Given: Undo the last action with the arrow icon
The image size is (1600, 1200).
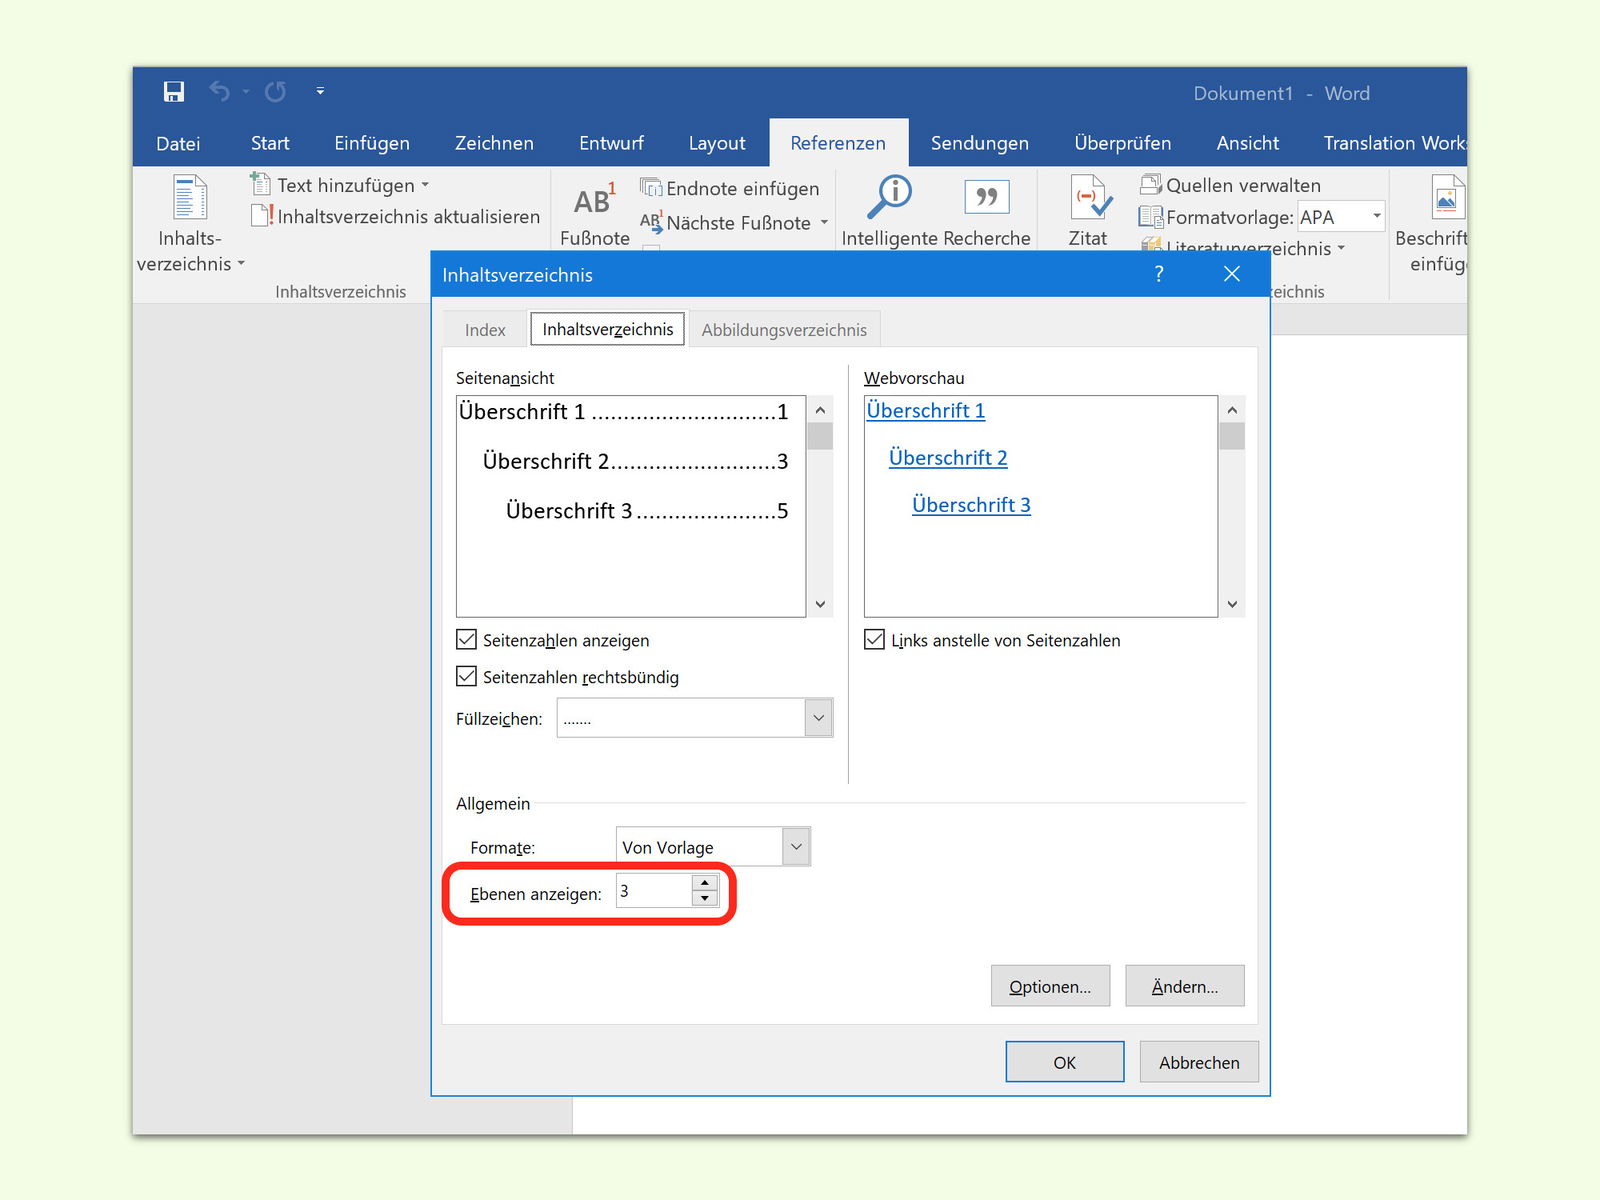Looking at the screenshot, I should [x=220, y=92].
